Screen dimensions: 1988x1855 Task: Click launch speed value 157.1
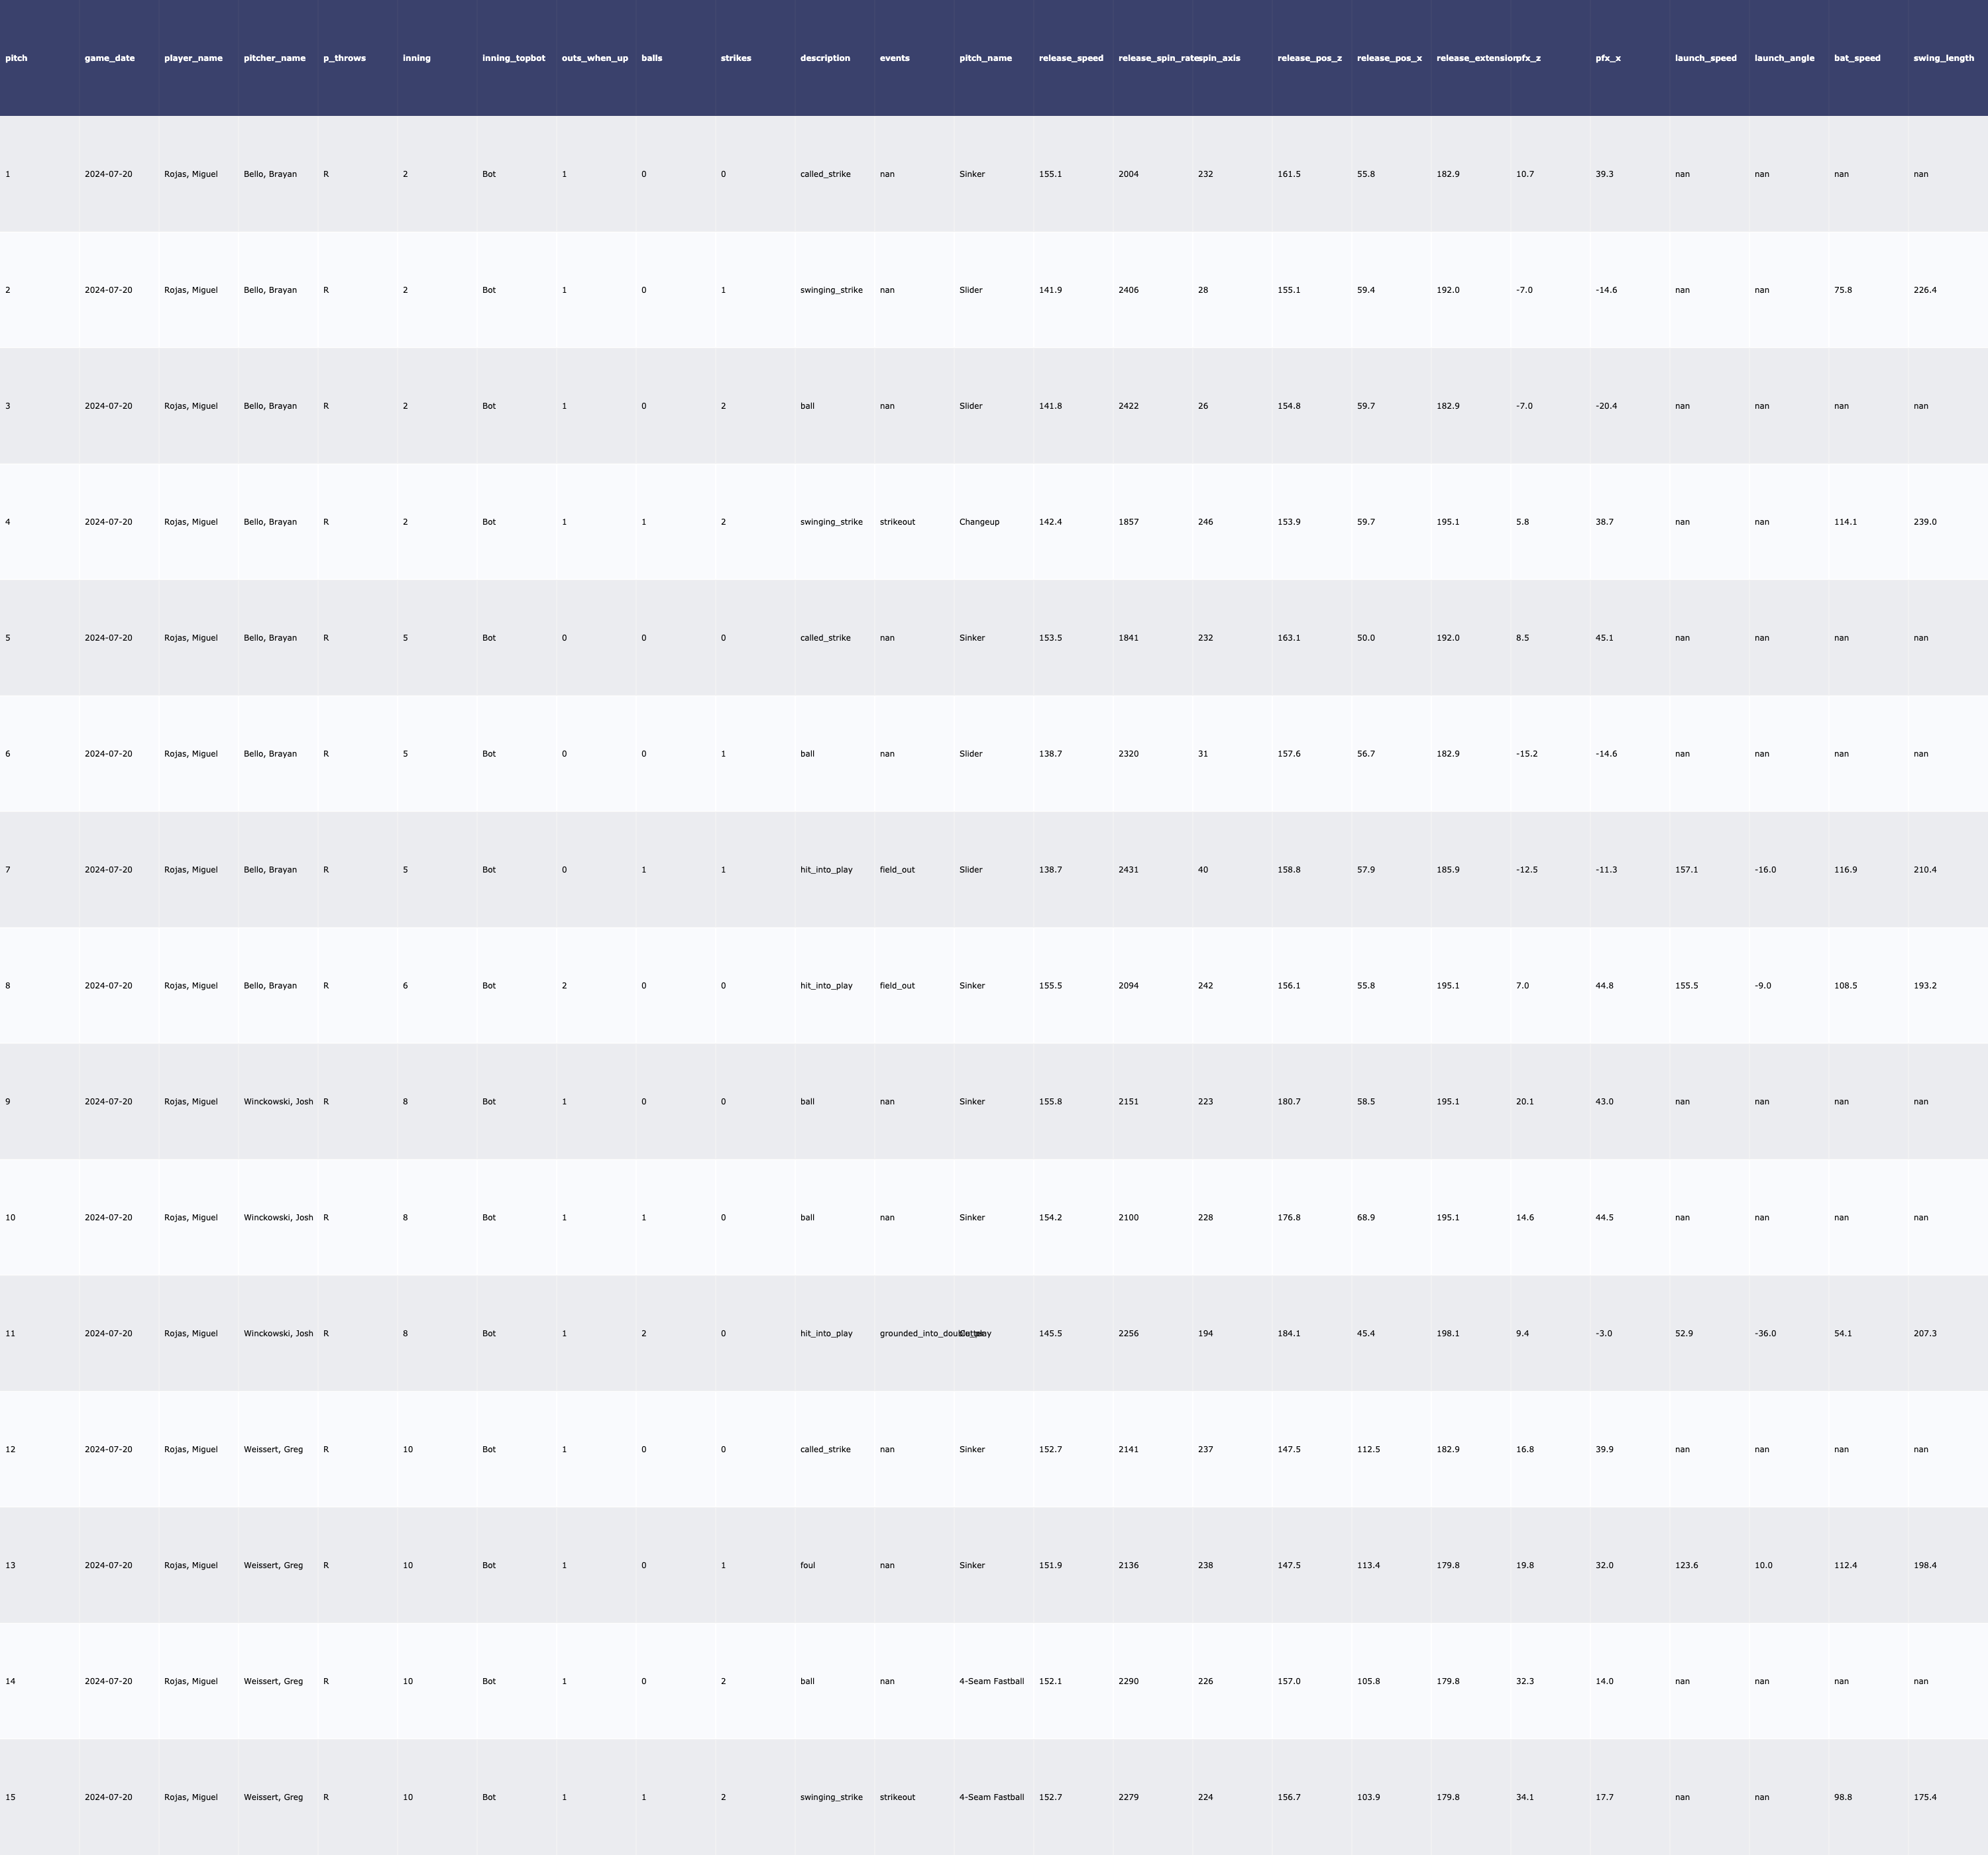point(1686,870)
